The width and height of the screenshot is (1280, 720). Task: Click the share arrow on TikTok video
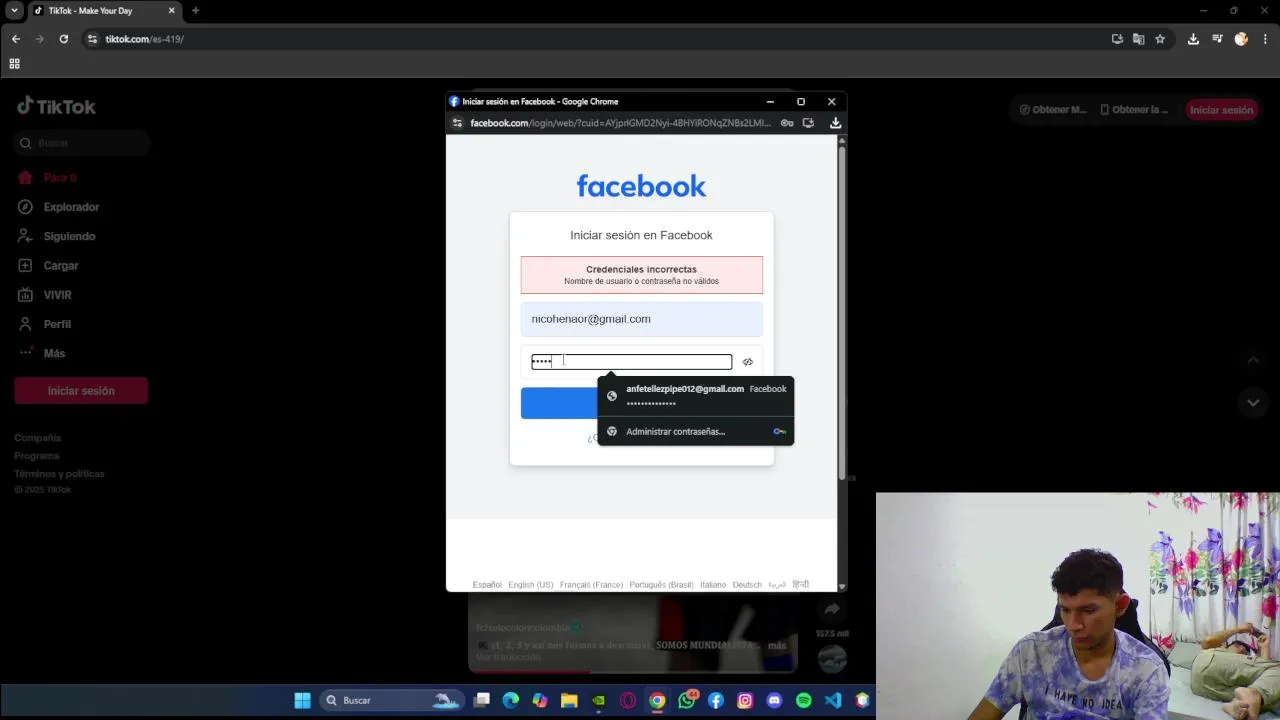832,609
